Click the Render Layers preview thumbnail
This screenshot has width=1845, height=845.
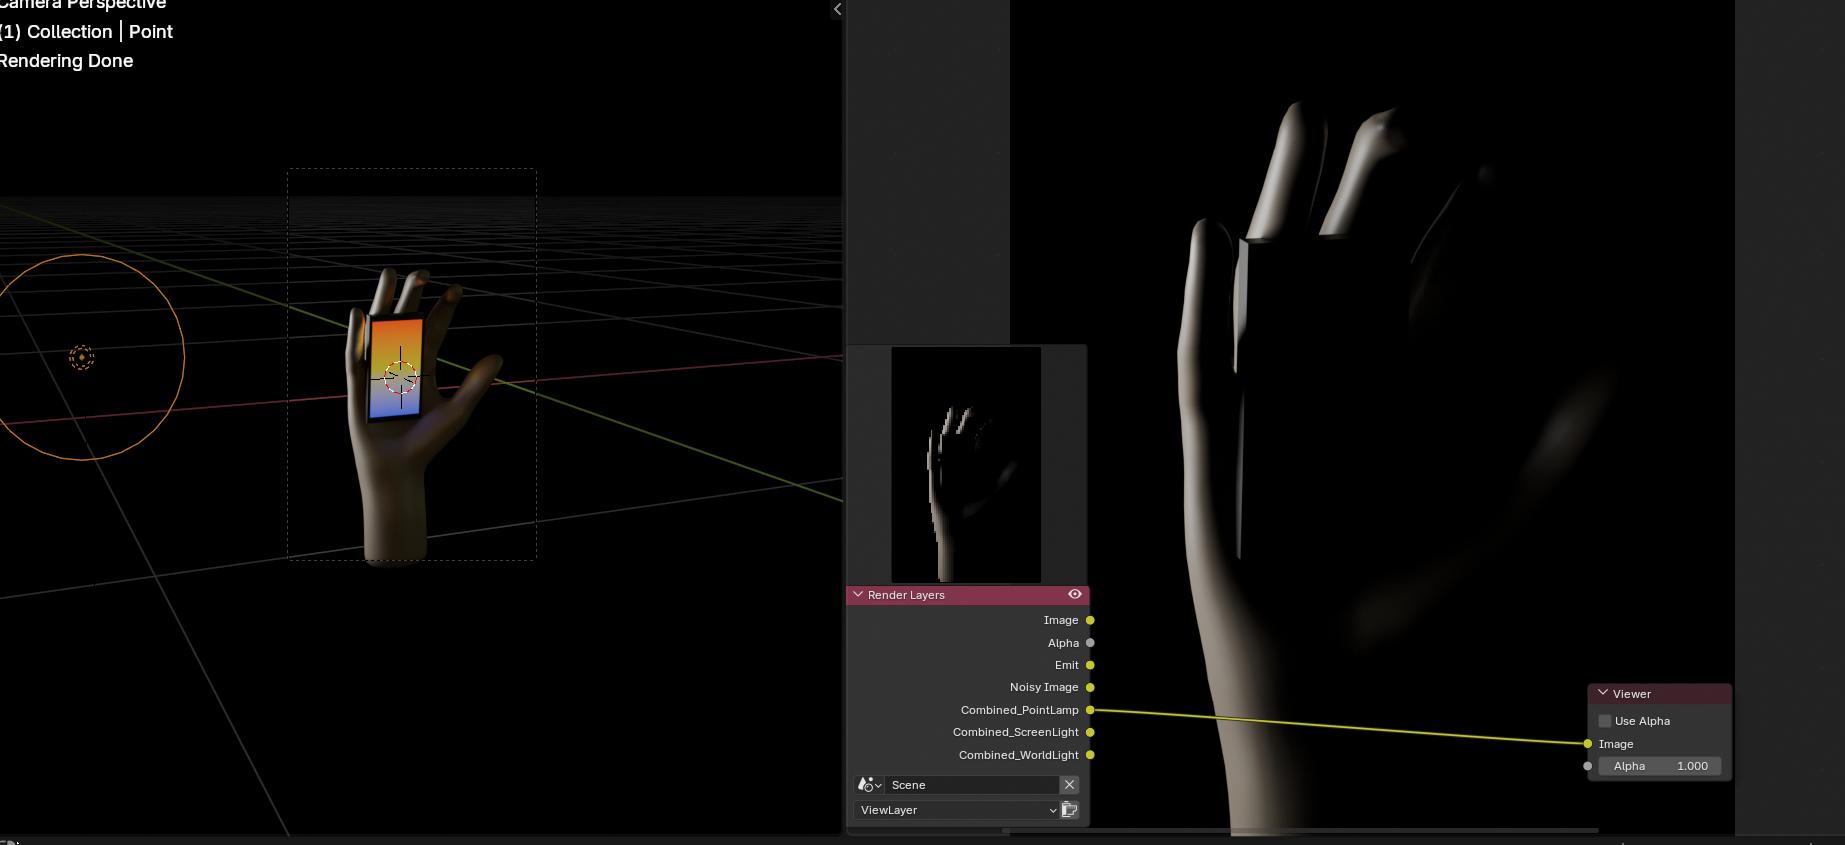[966, 464]
